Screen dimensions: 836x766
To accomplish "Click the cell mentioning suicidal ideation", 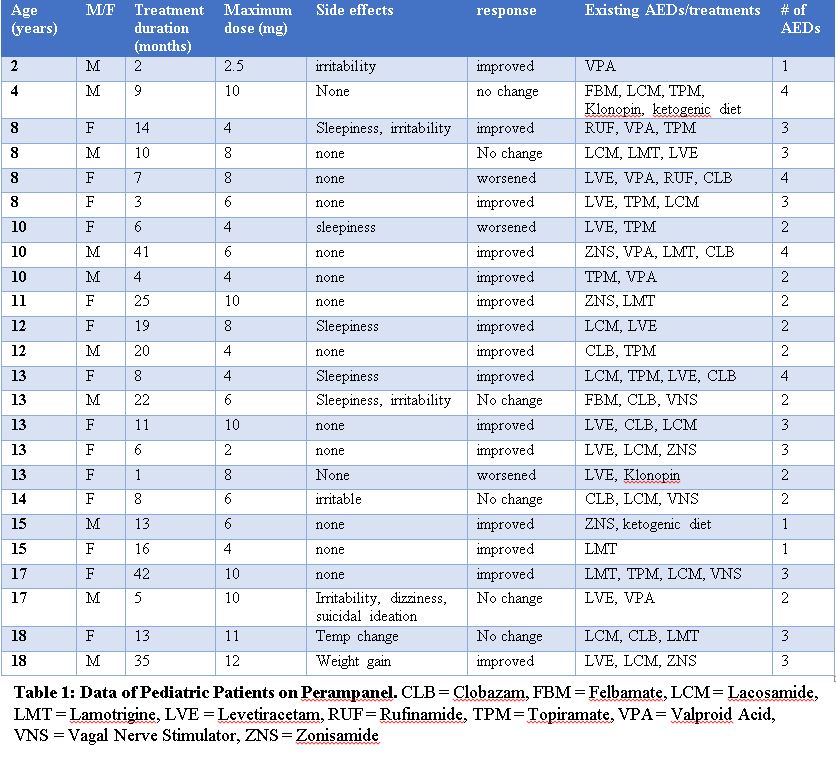I will click(x=381, y=607).
